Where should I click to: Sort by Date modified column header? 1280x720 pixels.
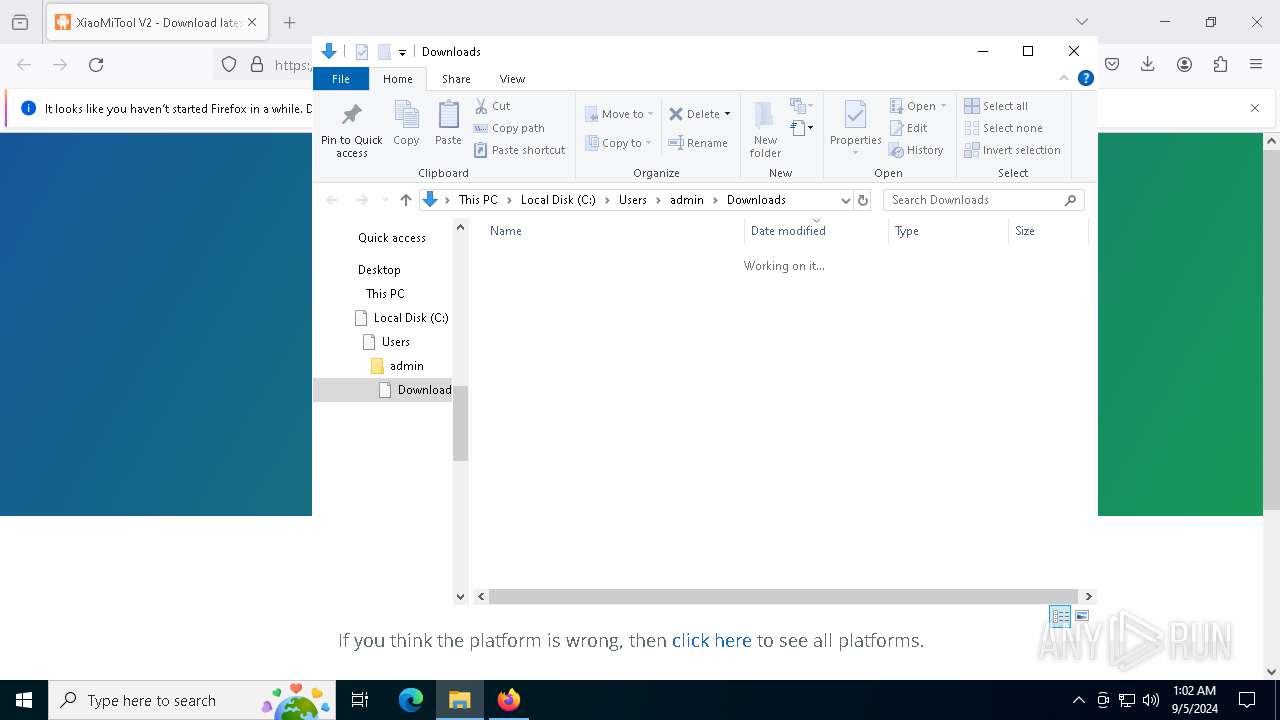[x=816, y=231]
